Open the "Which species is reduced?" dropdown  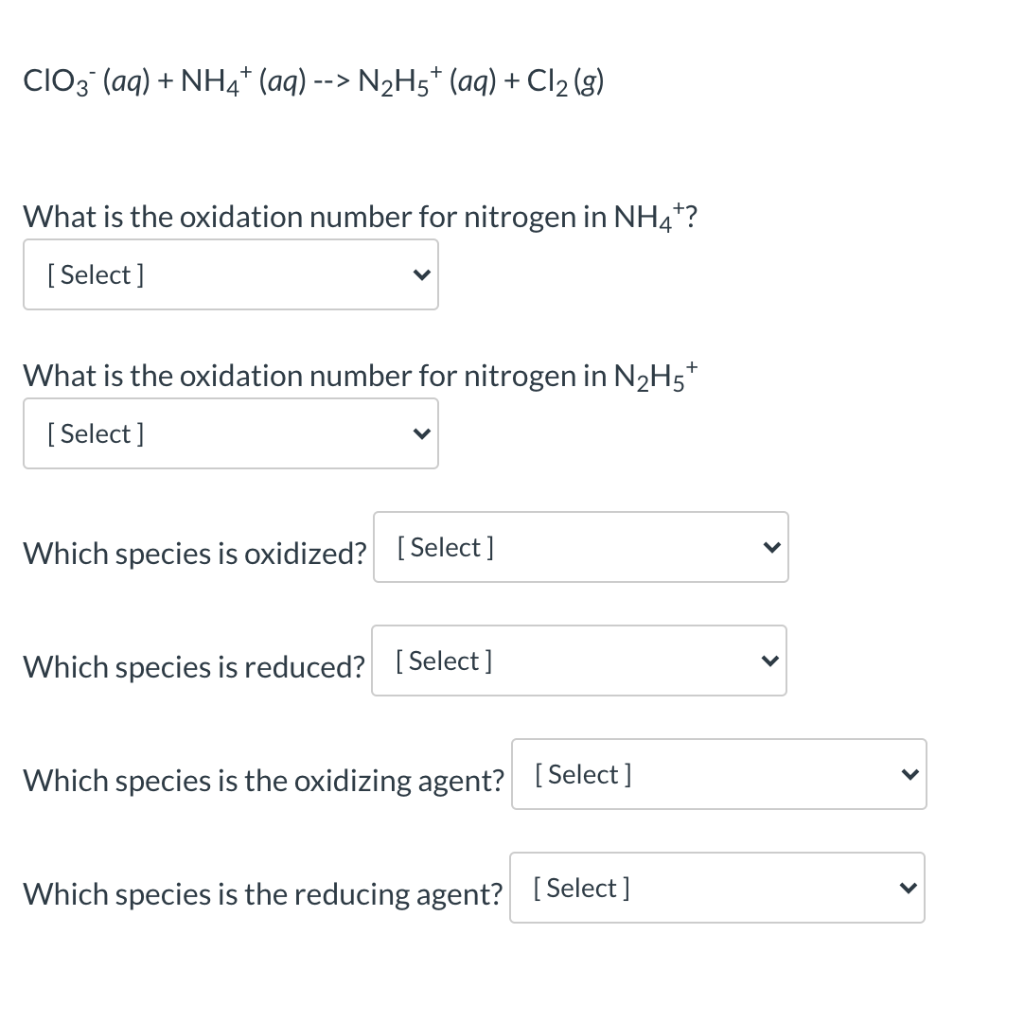point(580,660)
